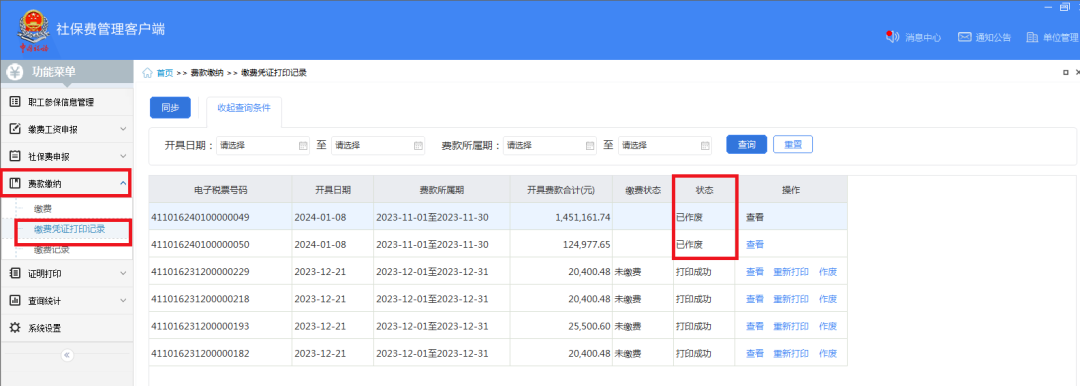This screenshot has height=386, width=1080.
Task: Click 查看 for ticket 411016231200000182
Action: 755,354
